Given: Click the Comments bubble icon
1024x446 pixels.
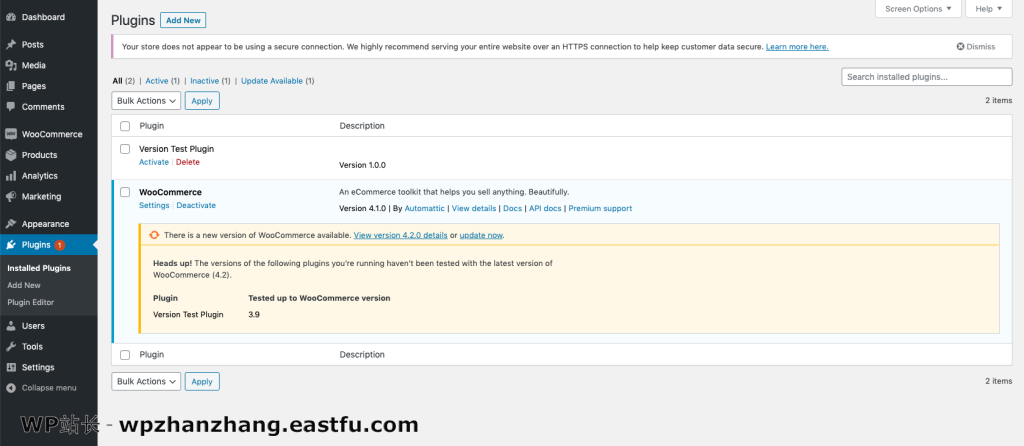Looking at the screenshot, I should (x=10, y=107).
